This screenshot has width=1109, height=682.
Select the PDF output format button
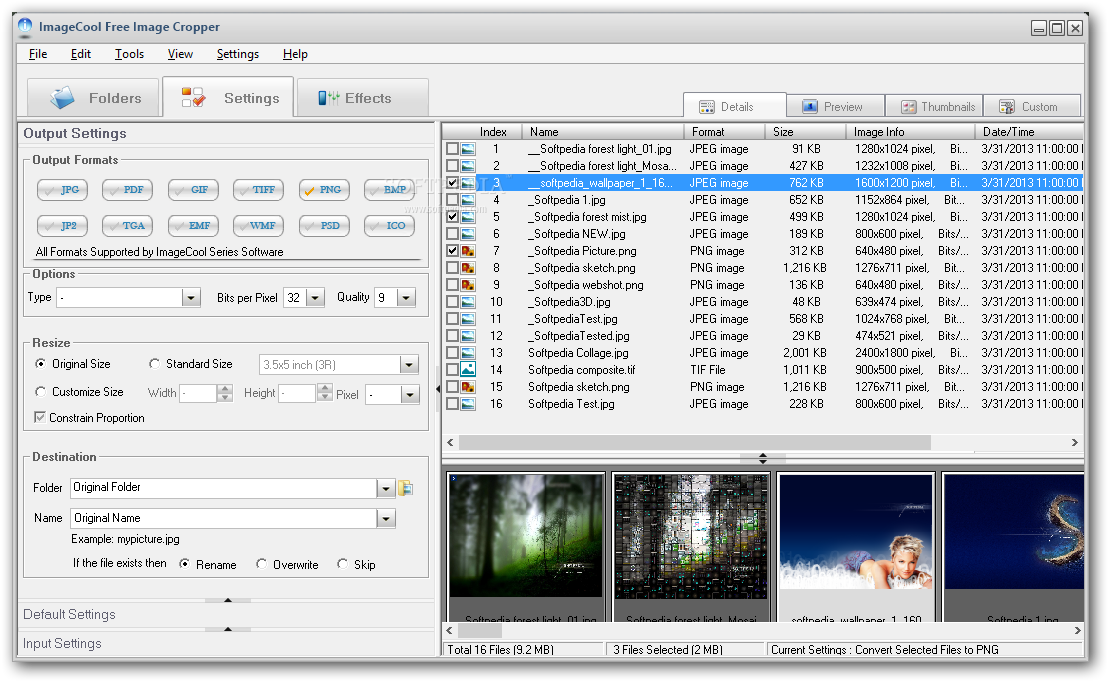(127, 190)
